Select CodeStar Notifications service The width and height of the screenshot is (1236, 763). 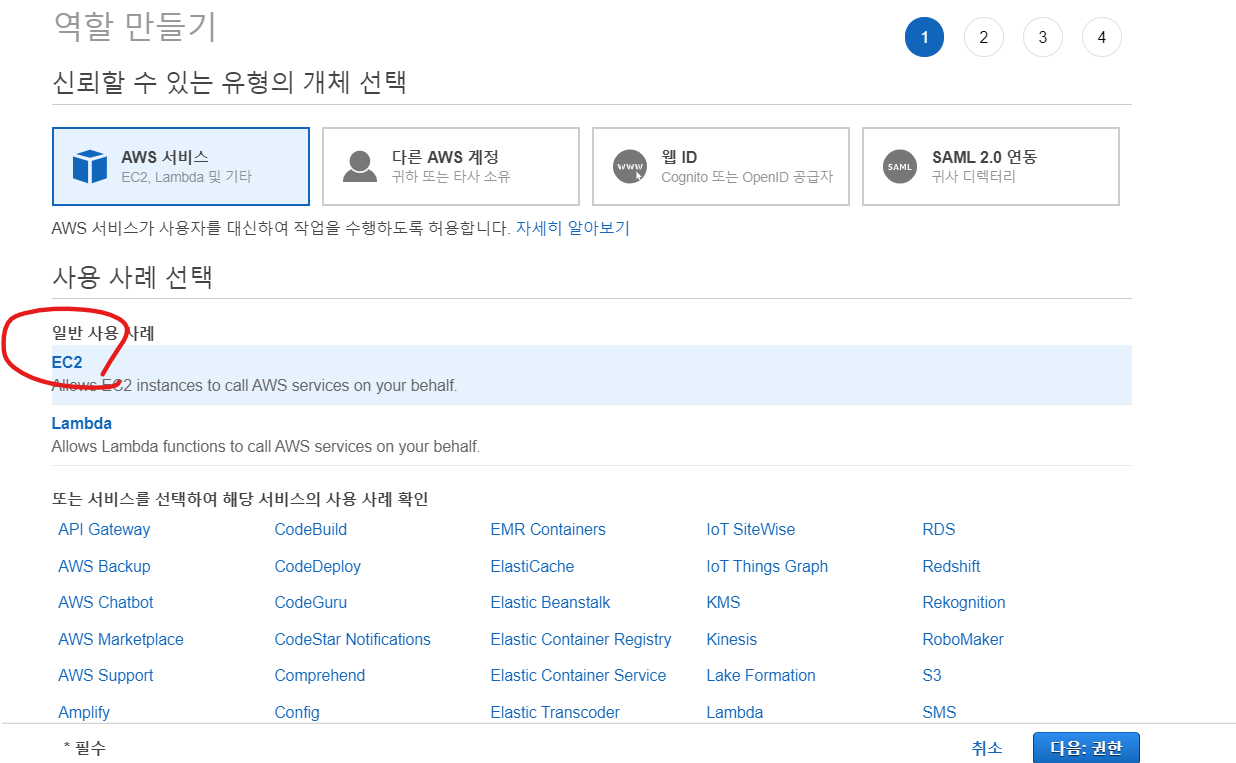pos(352,640)
